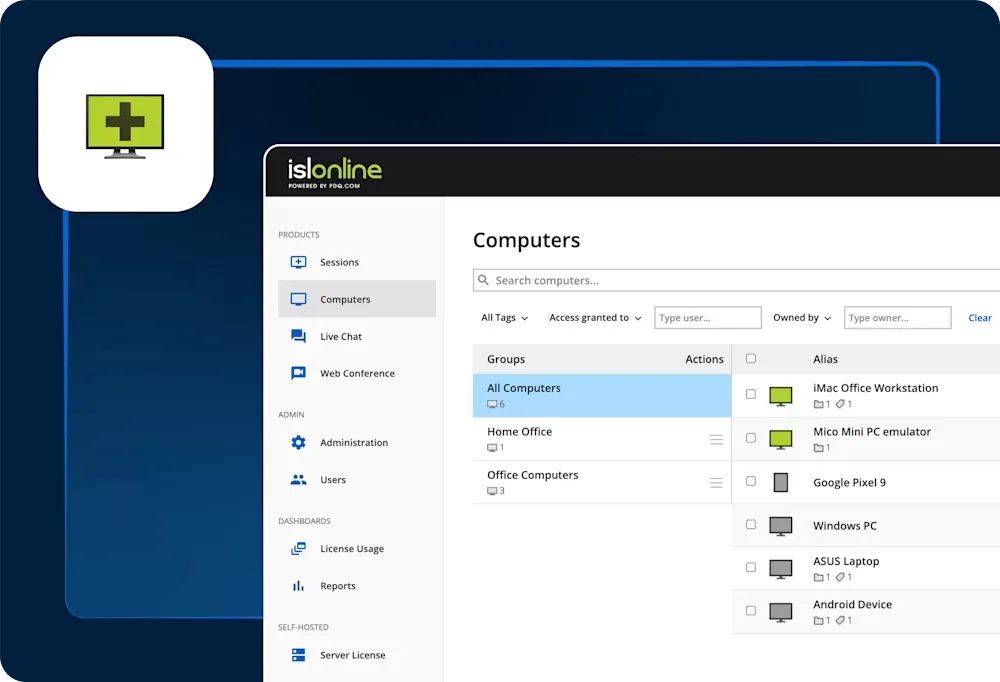
Task: Click the folder icon under iMac Office Workstation
Action: (x=818, y=404)
